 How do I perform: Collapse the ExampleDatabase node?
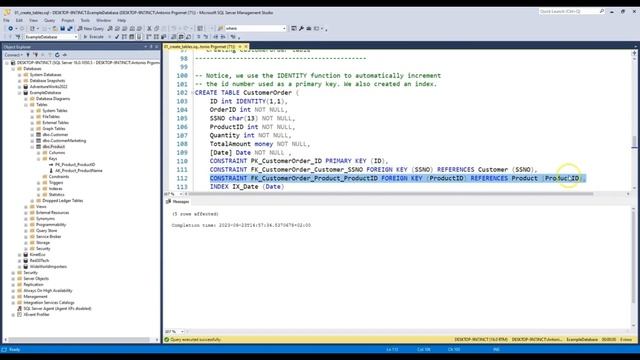20,93
